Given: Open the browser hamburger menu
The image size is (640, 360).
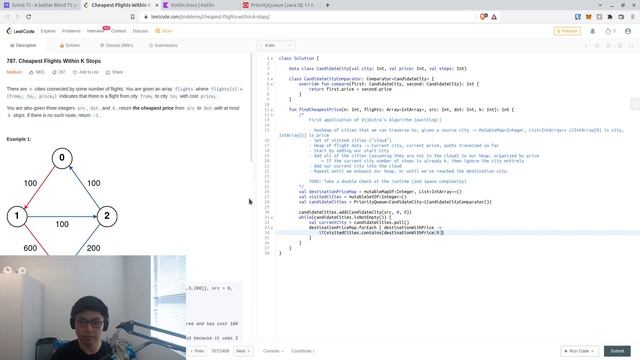Looking at the screenshot, I should point(633,17).
